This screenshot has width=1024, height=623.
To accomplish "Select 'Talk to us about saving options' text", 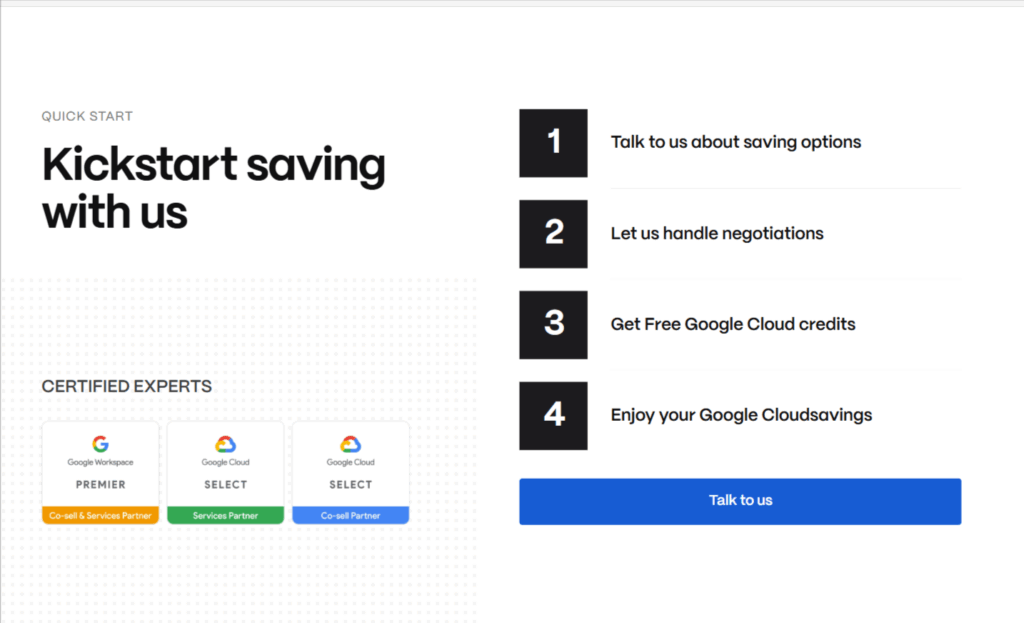I will 736,142.
